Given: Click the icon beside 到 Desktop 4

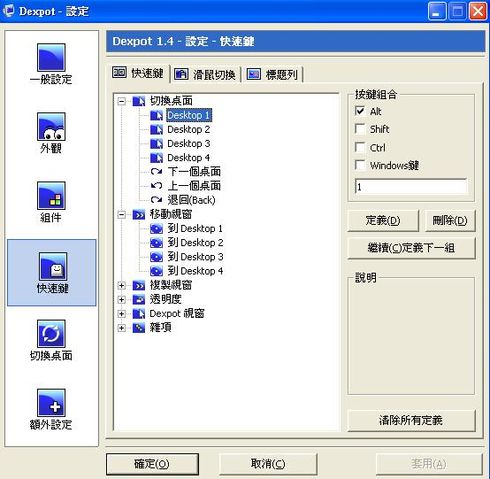Looking at the screenshot, I should click(x=156, y=271).
